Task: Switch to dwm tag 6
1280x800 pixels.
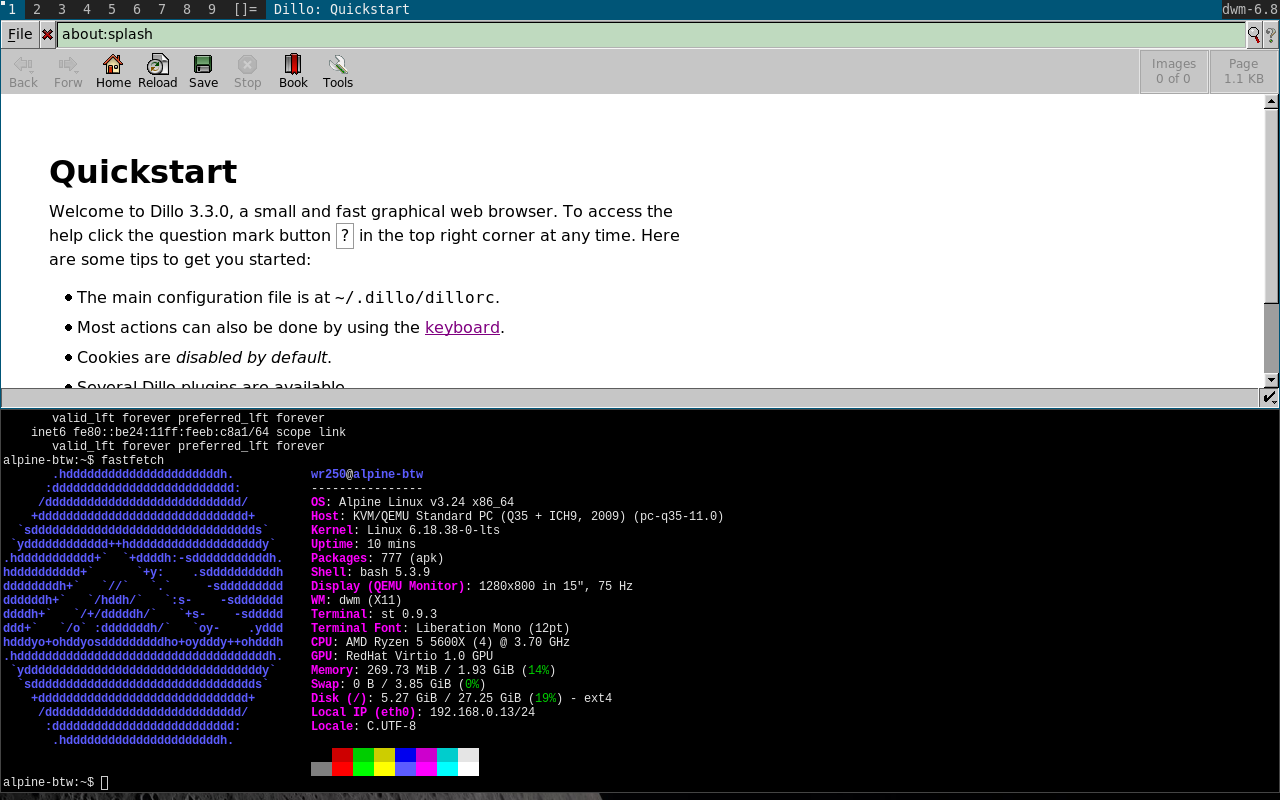Action: pyautogui.click(x=137, y=9)
